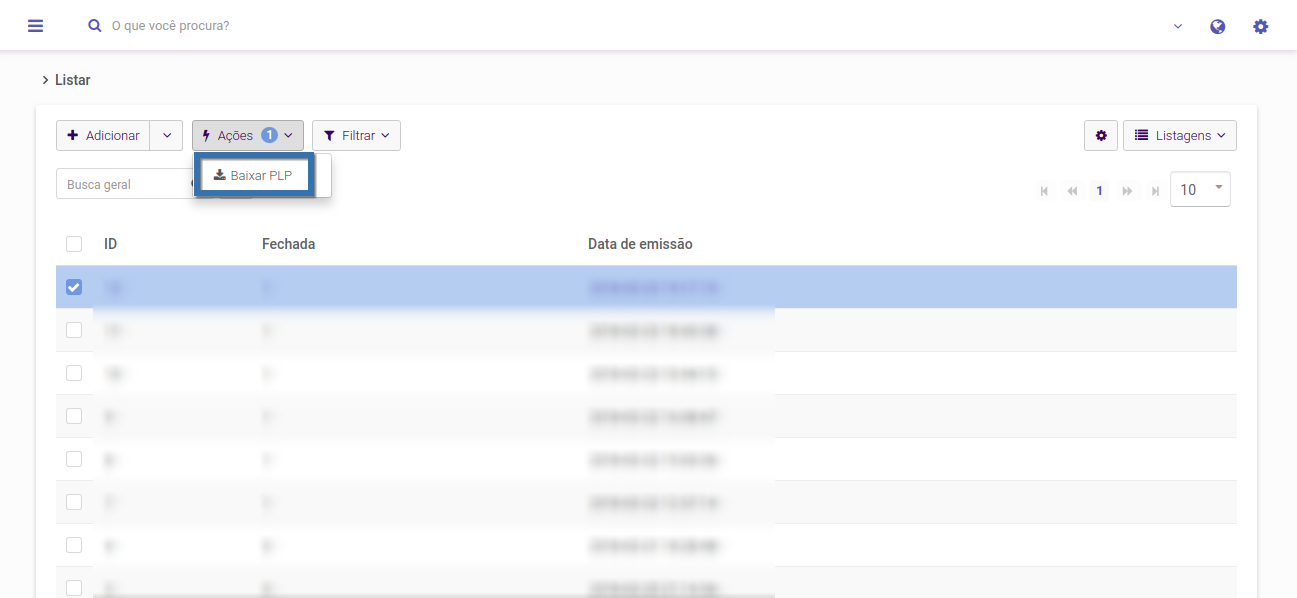
Task: Go to the previous page of results
Action: pyautogui.click(x=1072, y=191)
